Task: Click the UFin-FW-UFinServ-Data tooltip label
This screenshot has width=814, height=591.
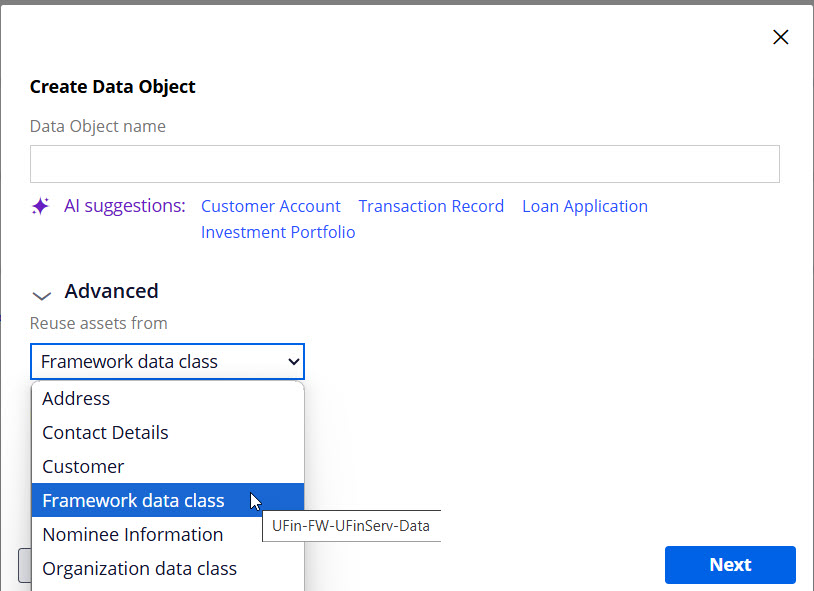Action: point(351,525)
